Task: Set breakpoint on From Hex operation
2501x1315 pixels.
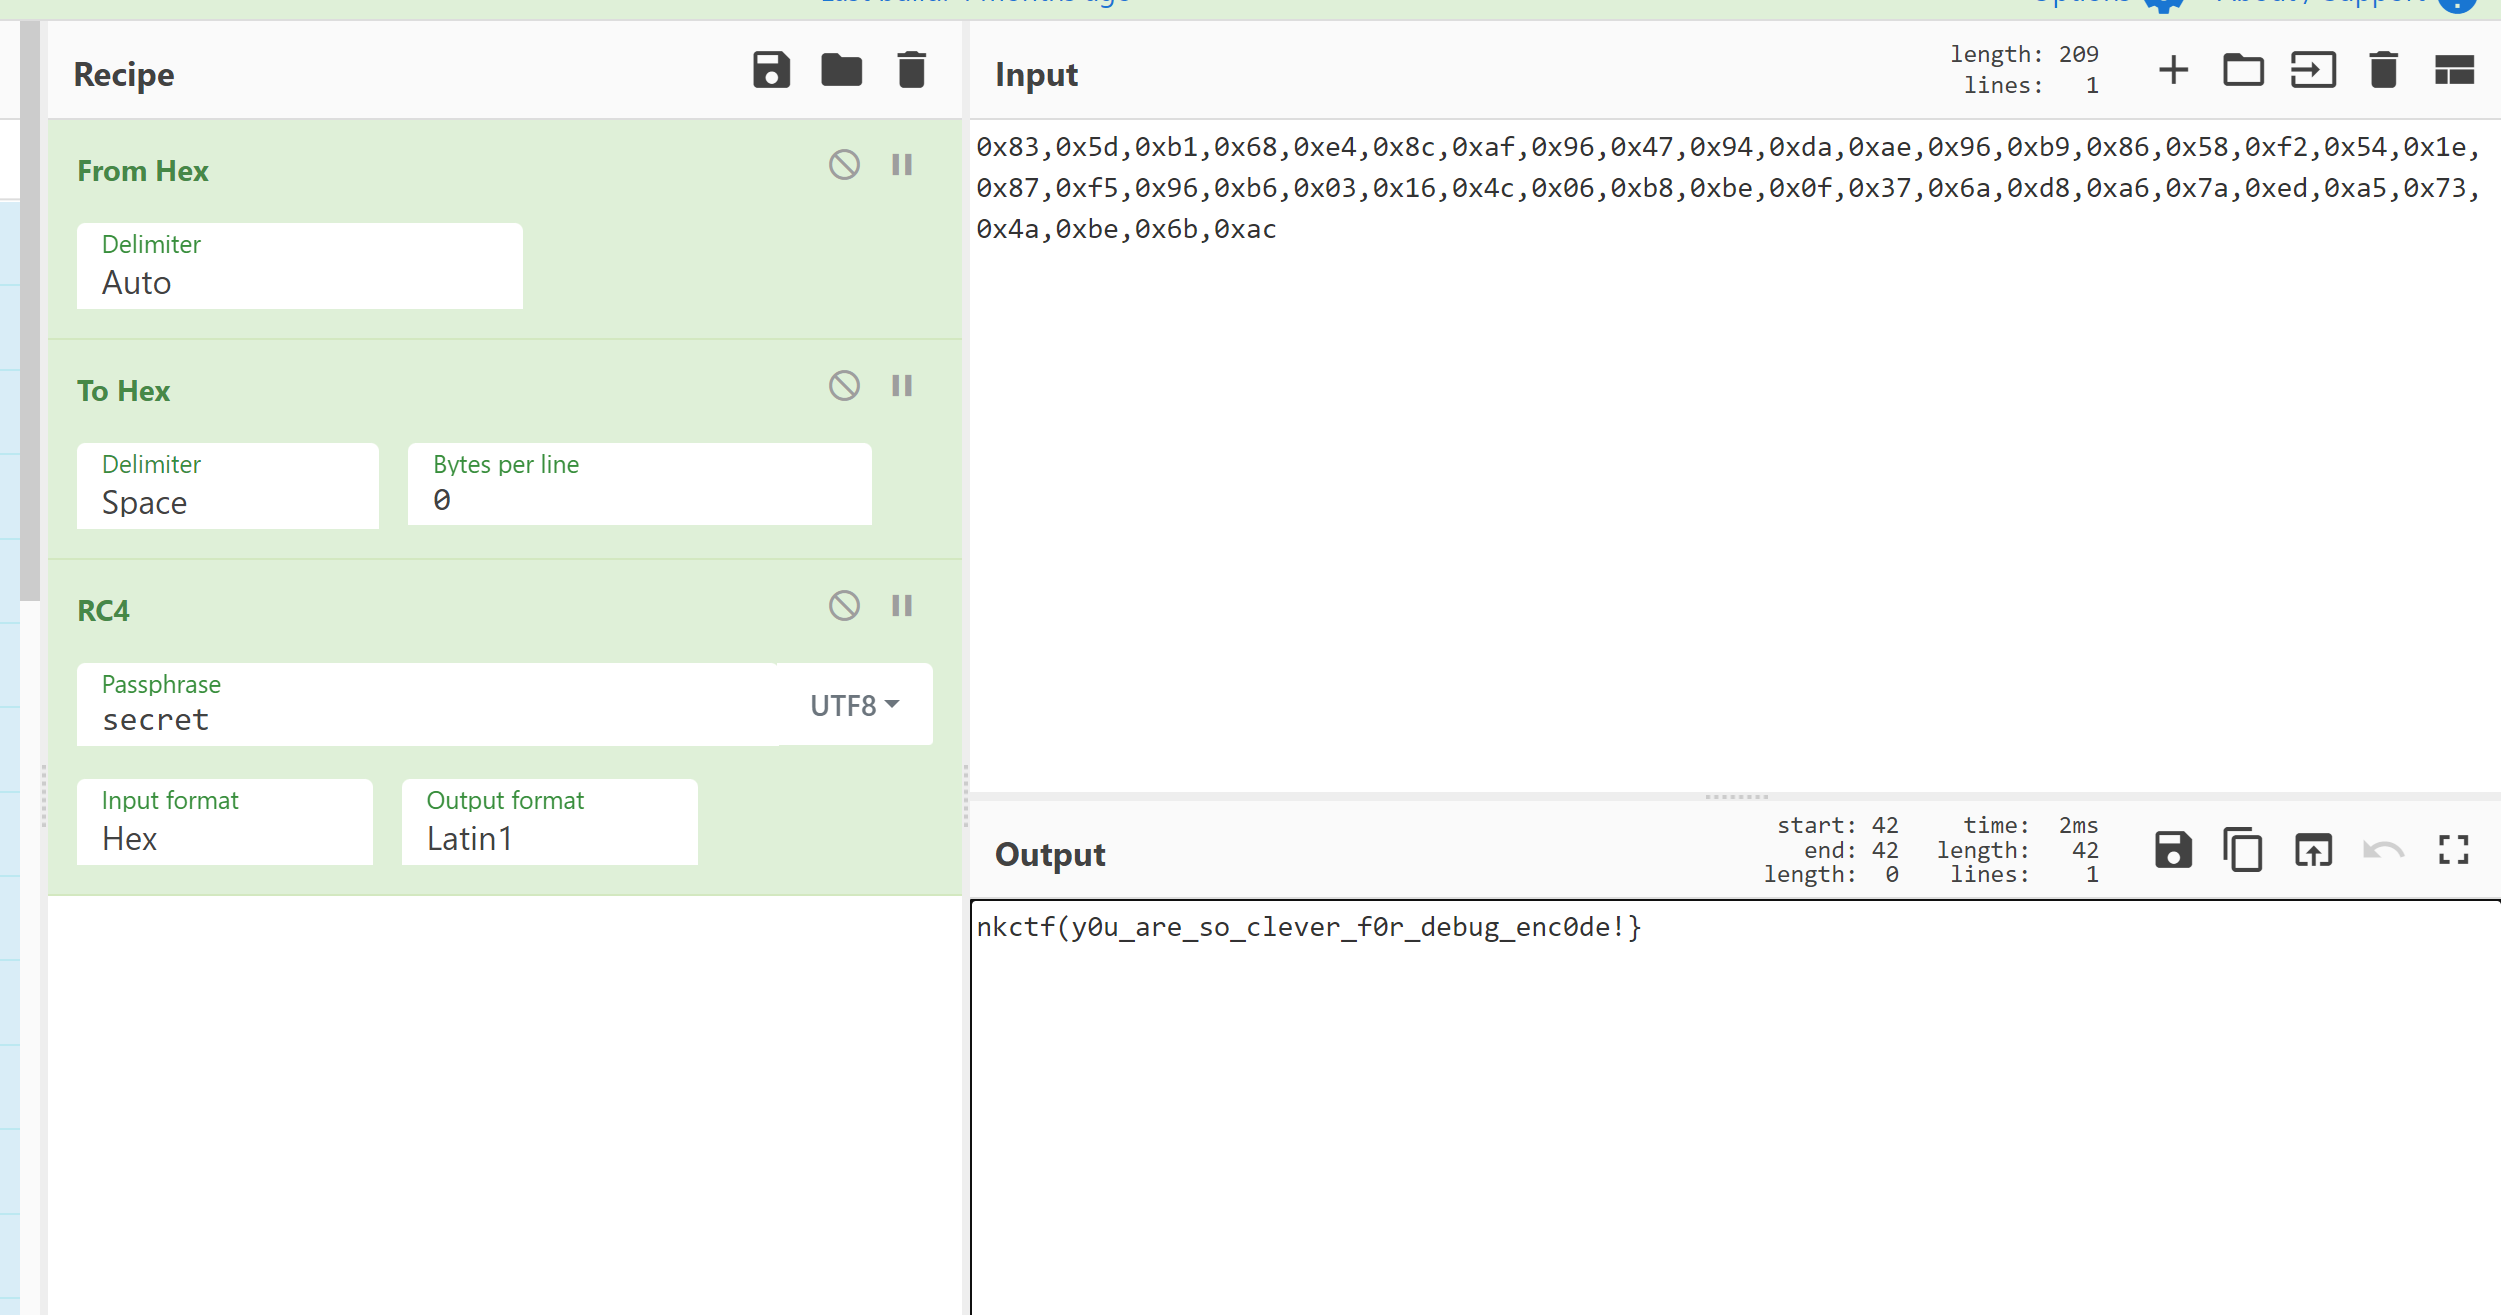Action: (902, 164)
